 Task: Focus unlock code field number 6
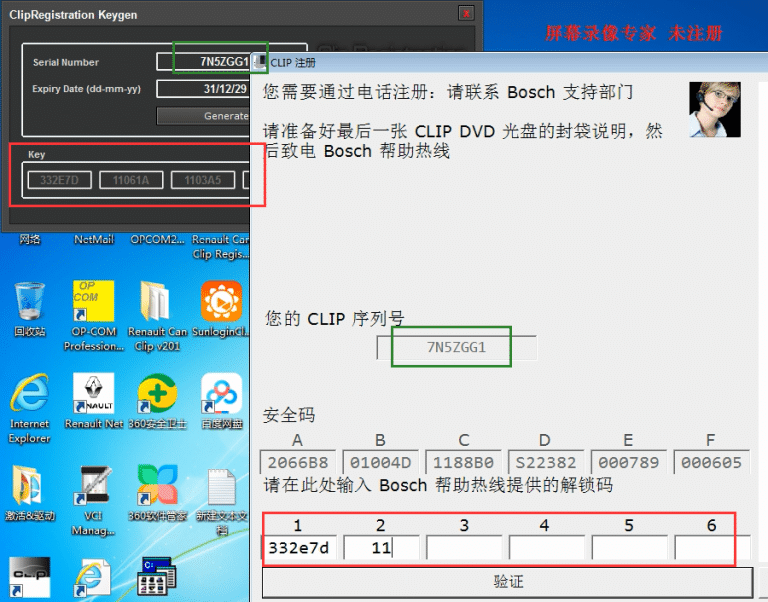point(709,547)
